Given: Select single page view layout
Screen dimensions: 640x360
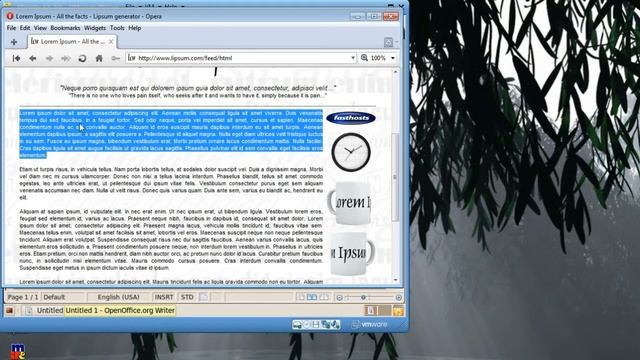Looking at the screenshot, I should pos(301,298).
